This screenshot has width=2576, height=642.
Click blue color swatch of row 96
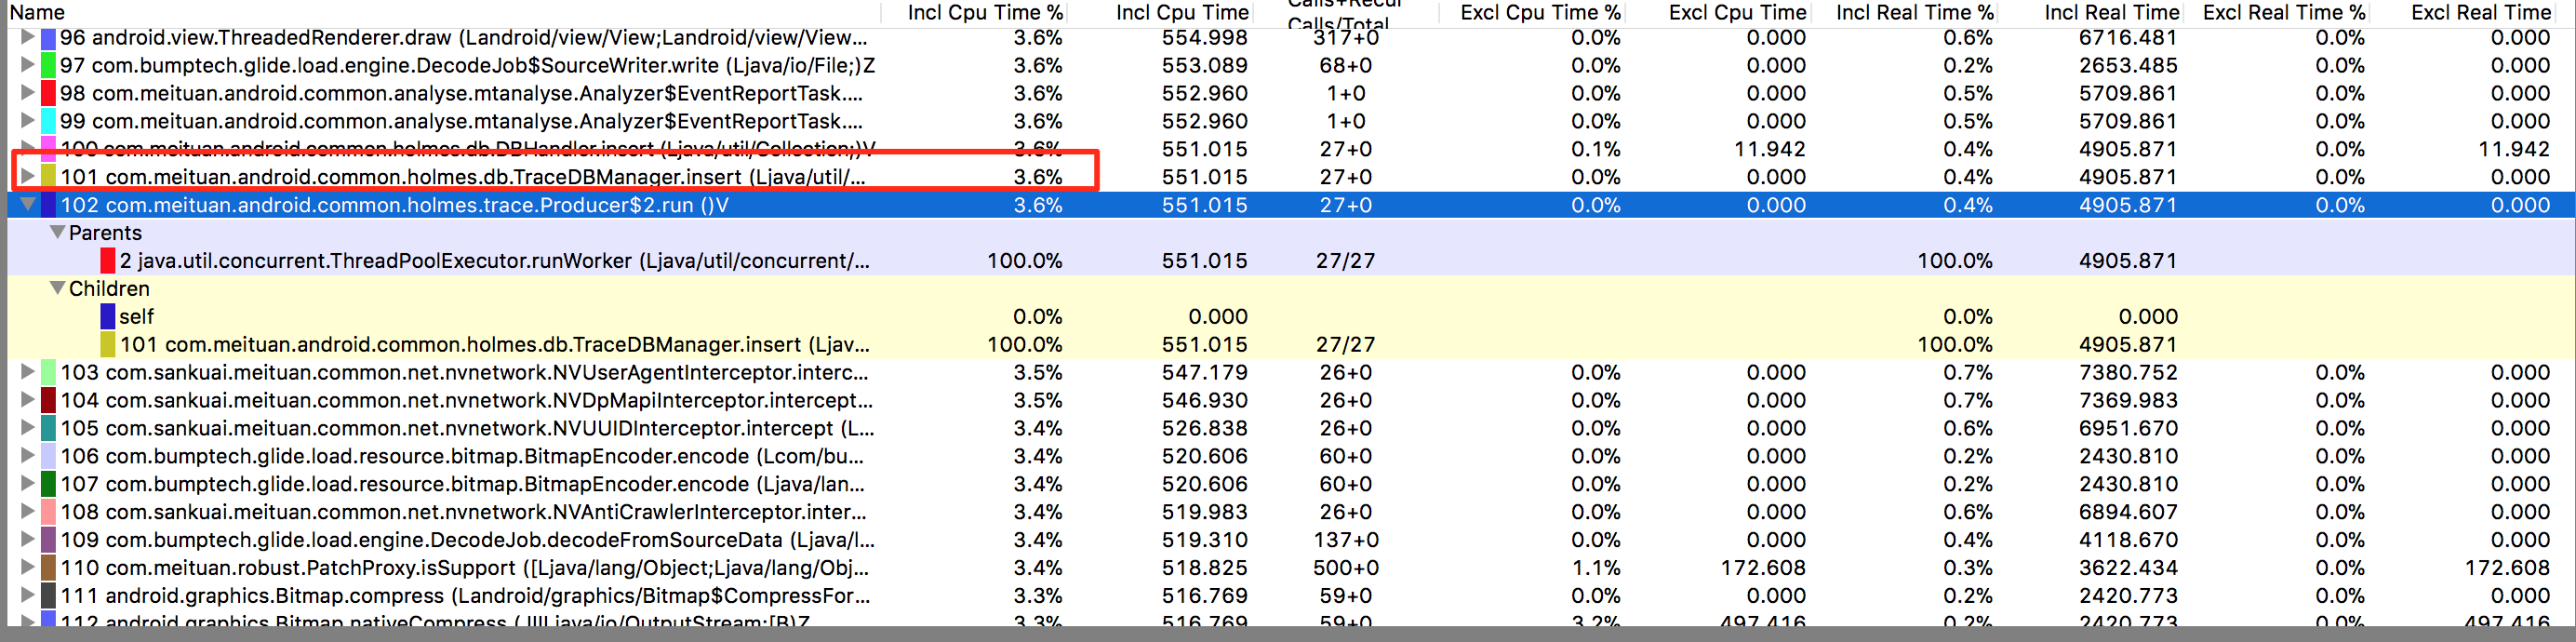(x=48, y=38)
